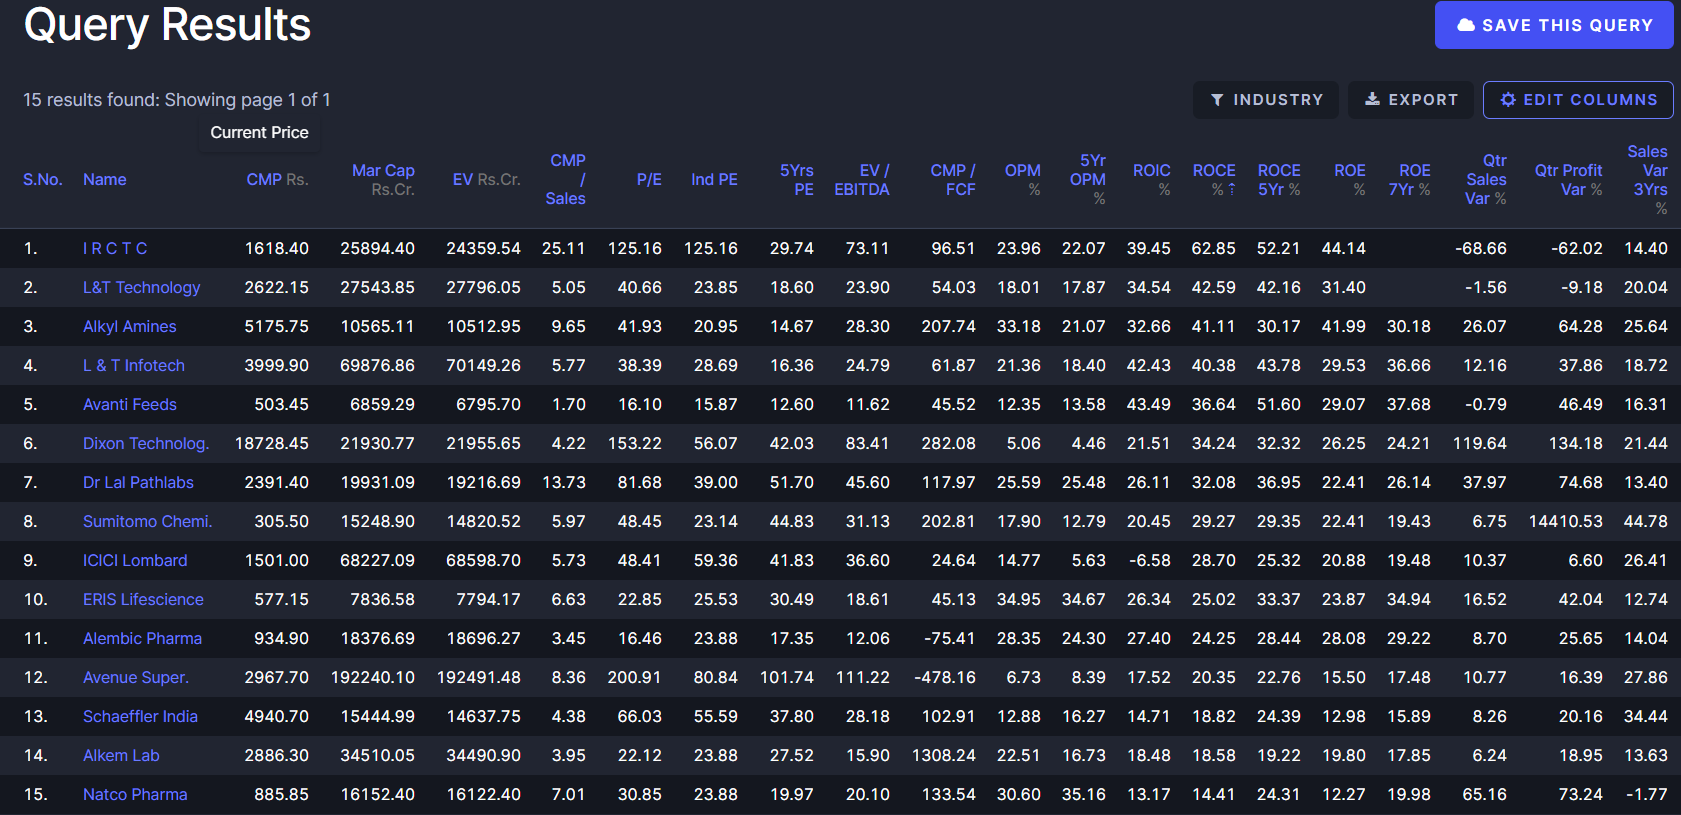The image size is (1681, 815).
Task: Open Avenue Super. company link
Action: tap(136, 677)
